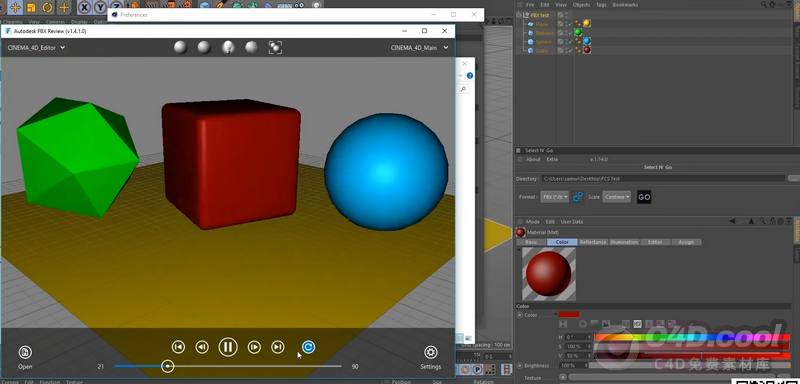The width and height of the screenshot is (800, 384).
Task: Select fourth shading mode sphere icon
Action: pos(252,47)
